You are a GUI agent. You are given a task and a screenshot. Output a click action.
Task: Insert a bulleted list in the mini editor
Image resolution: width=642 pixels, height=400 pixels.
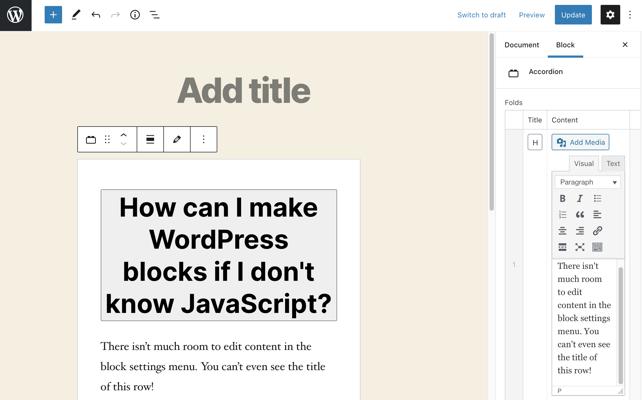click(x=597, y=199)
